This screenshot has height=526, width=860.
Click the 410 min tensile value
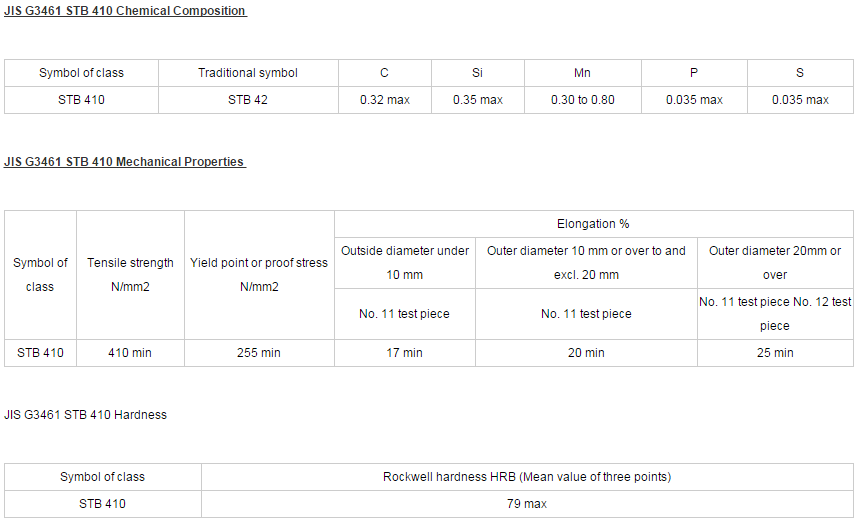coord(130,353)
